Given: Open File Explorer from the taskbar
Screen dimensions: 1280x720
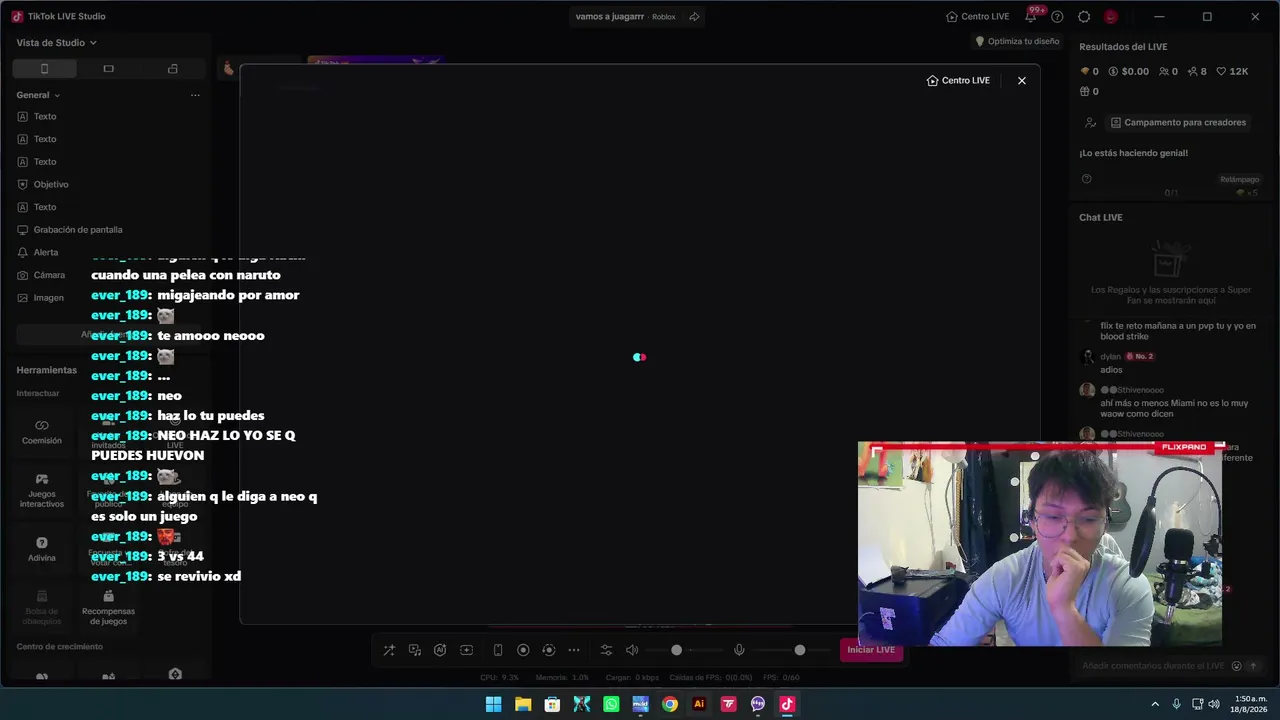Looking at the screenshot, I should [x=523, y=704].
